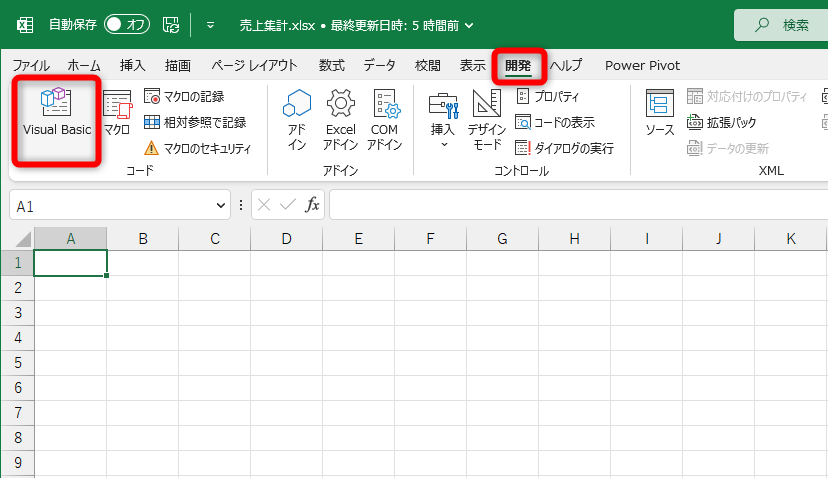Switch to the 表示 tab

click(473, 65)
